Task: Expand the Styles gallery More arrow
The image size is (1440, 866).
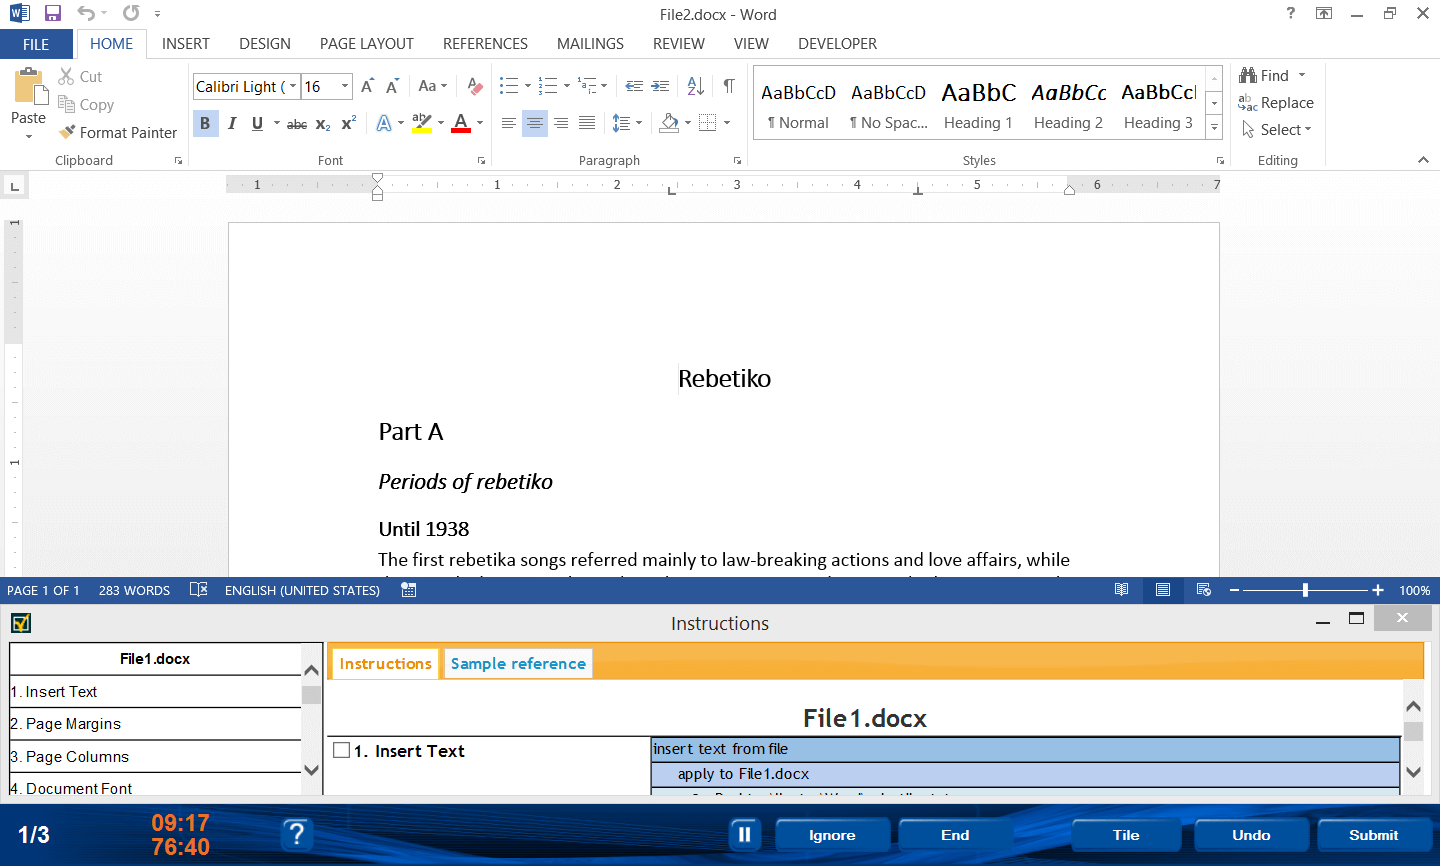Action: coord(1214,127)
